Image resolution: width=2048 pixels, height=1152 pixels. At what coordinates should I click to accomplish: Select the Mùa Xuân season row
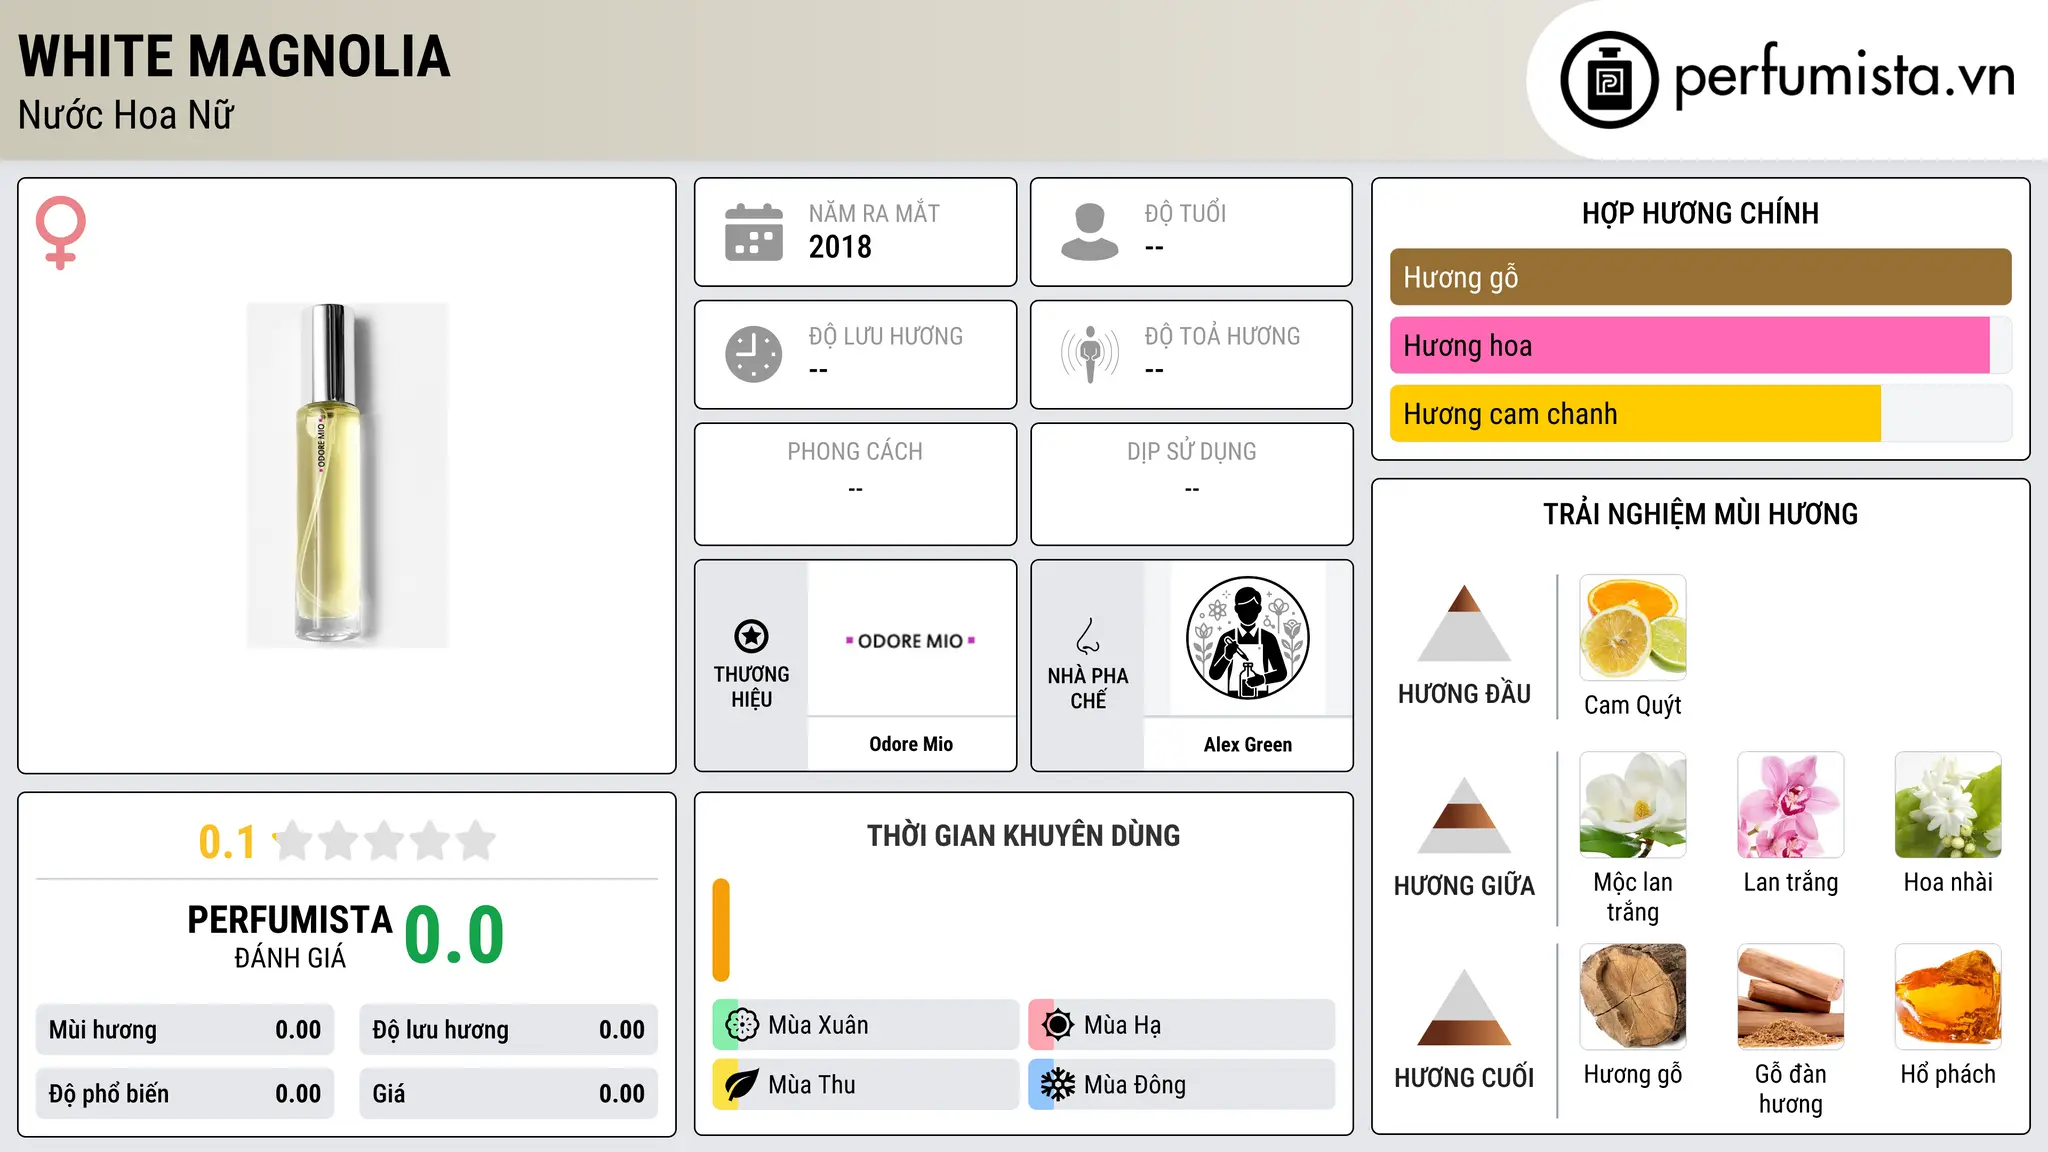tap(865, 1025)
